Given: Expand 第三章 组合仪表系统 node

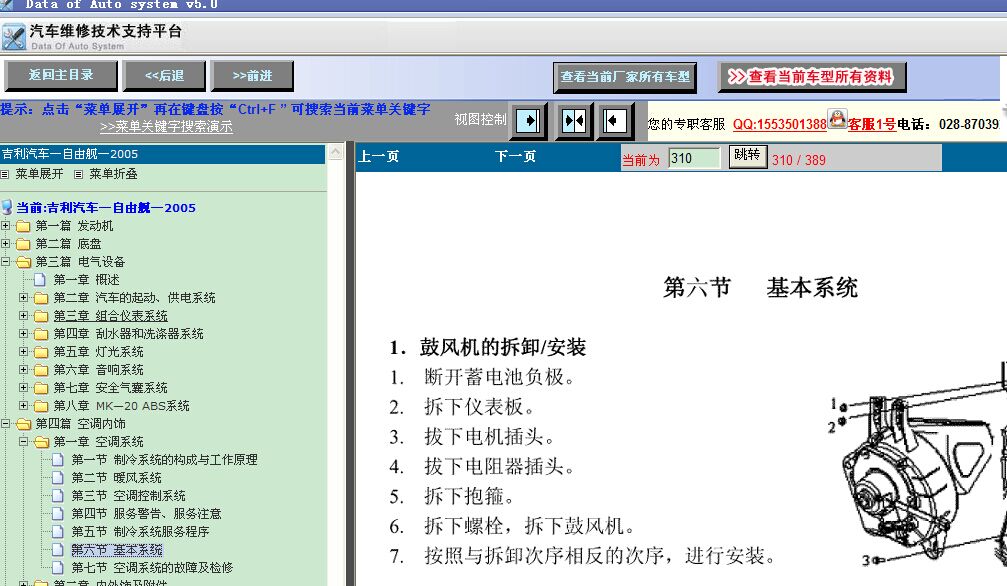Looking at the screenshot, I should tap(24, 315).
